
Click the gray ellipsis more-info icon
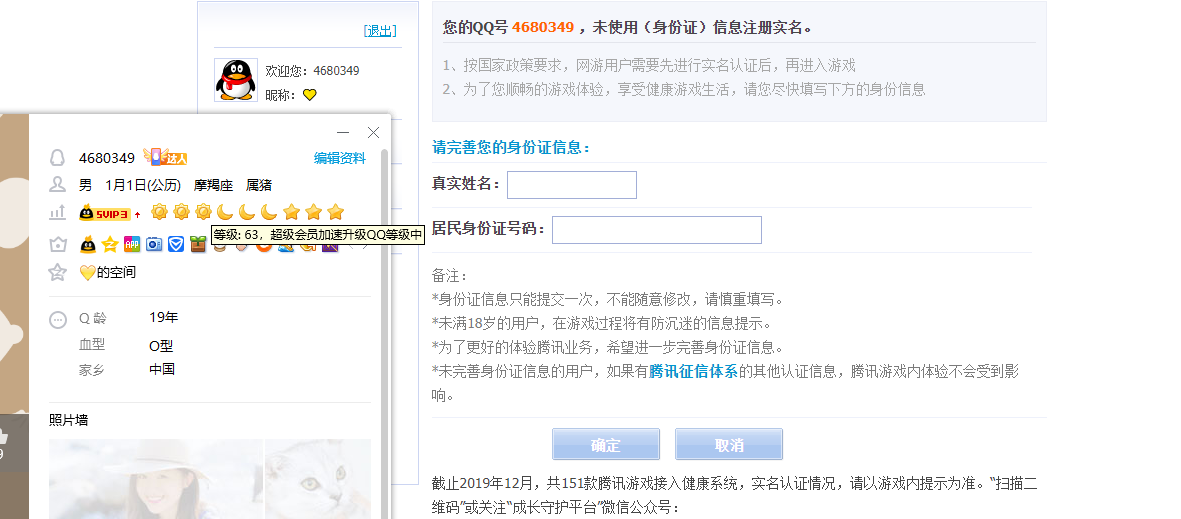57,319
